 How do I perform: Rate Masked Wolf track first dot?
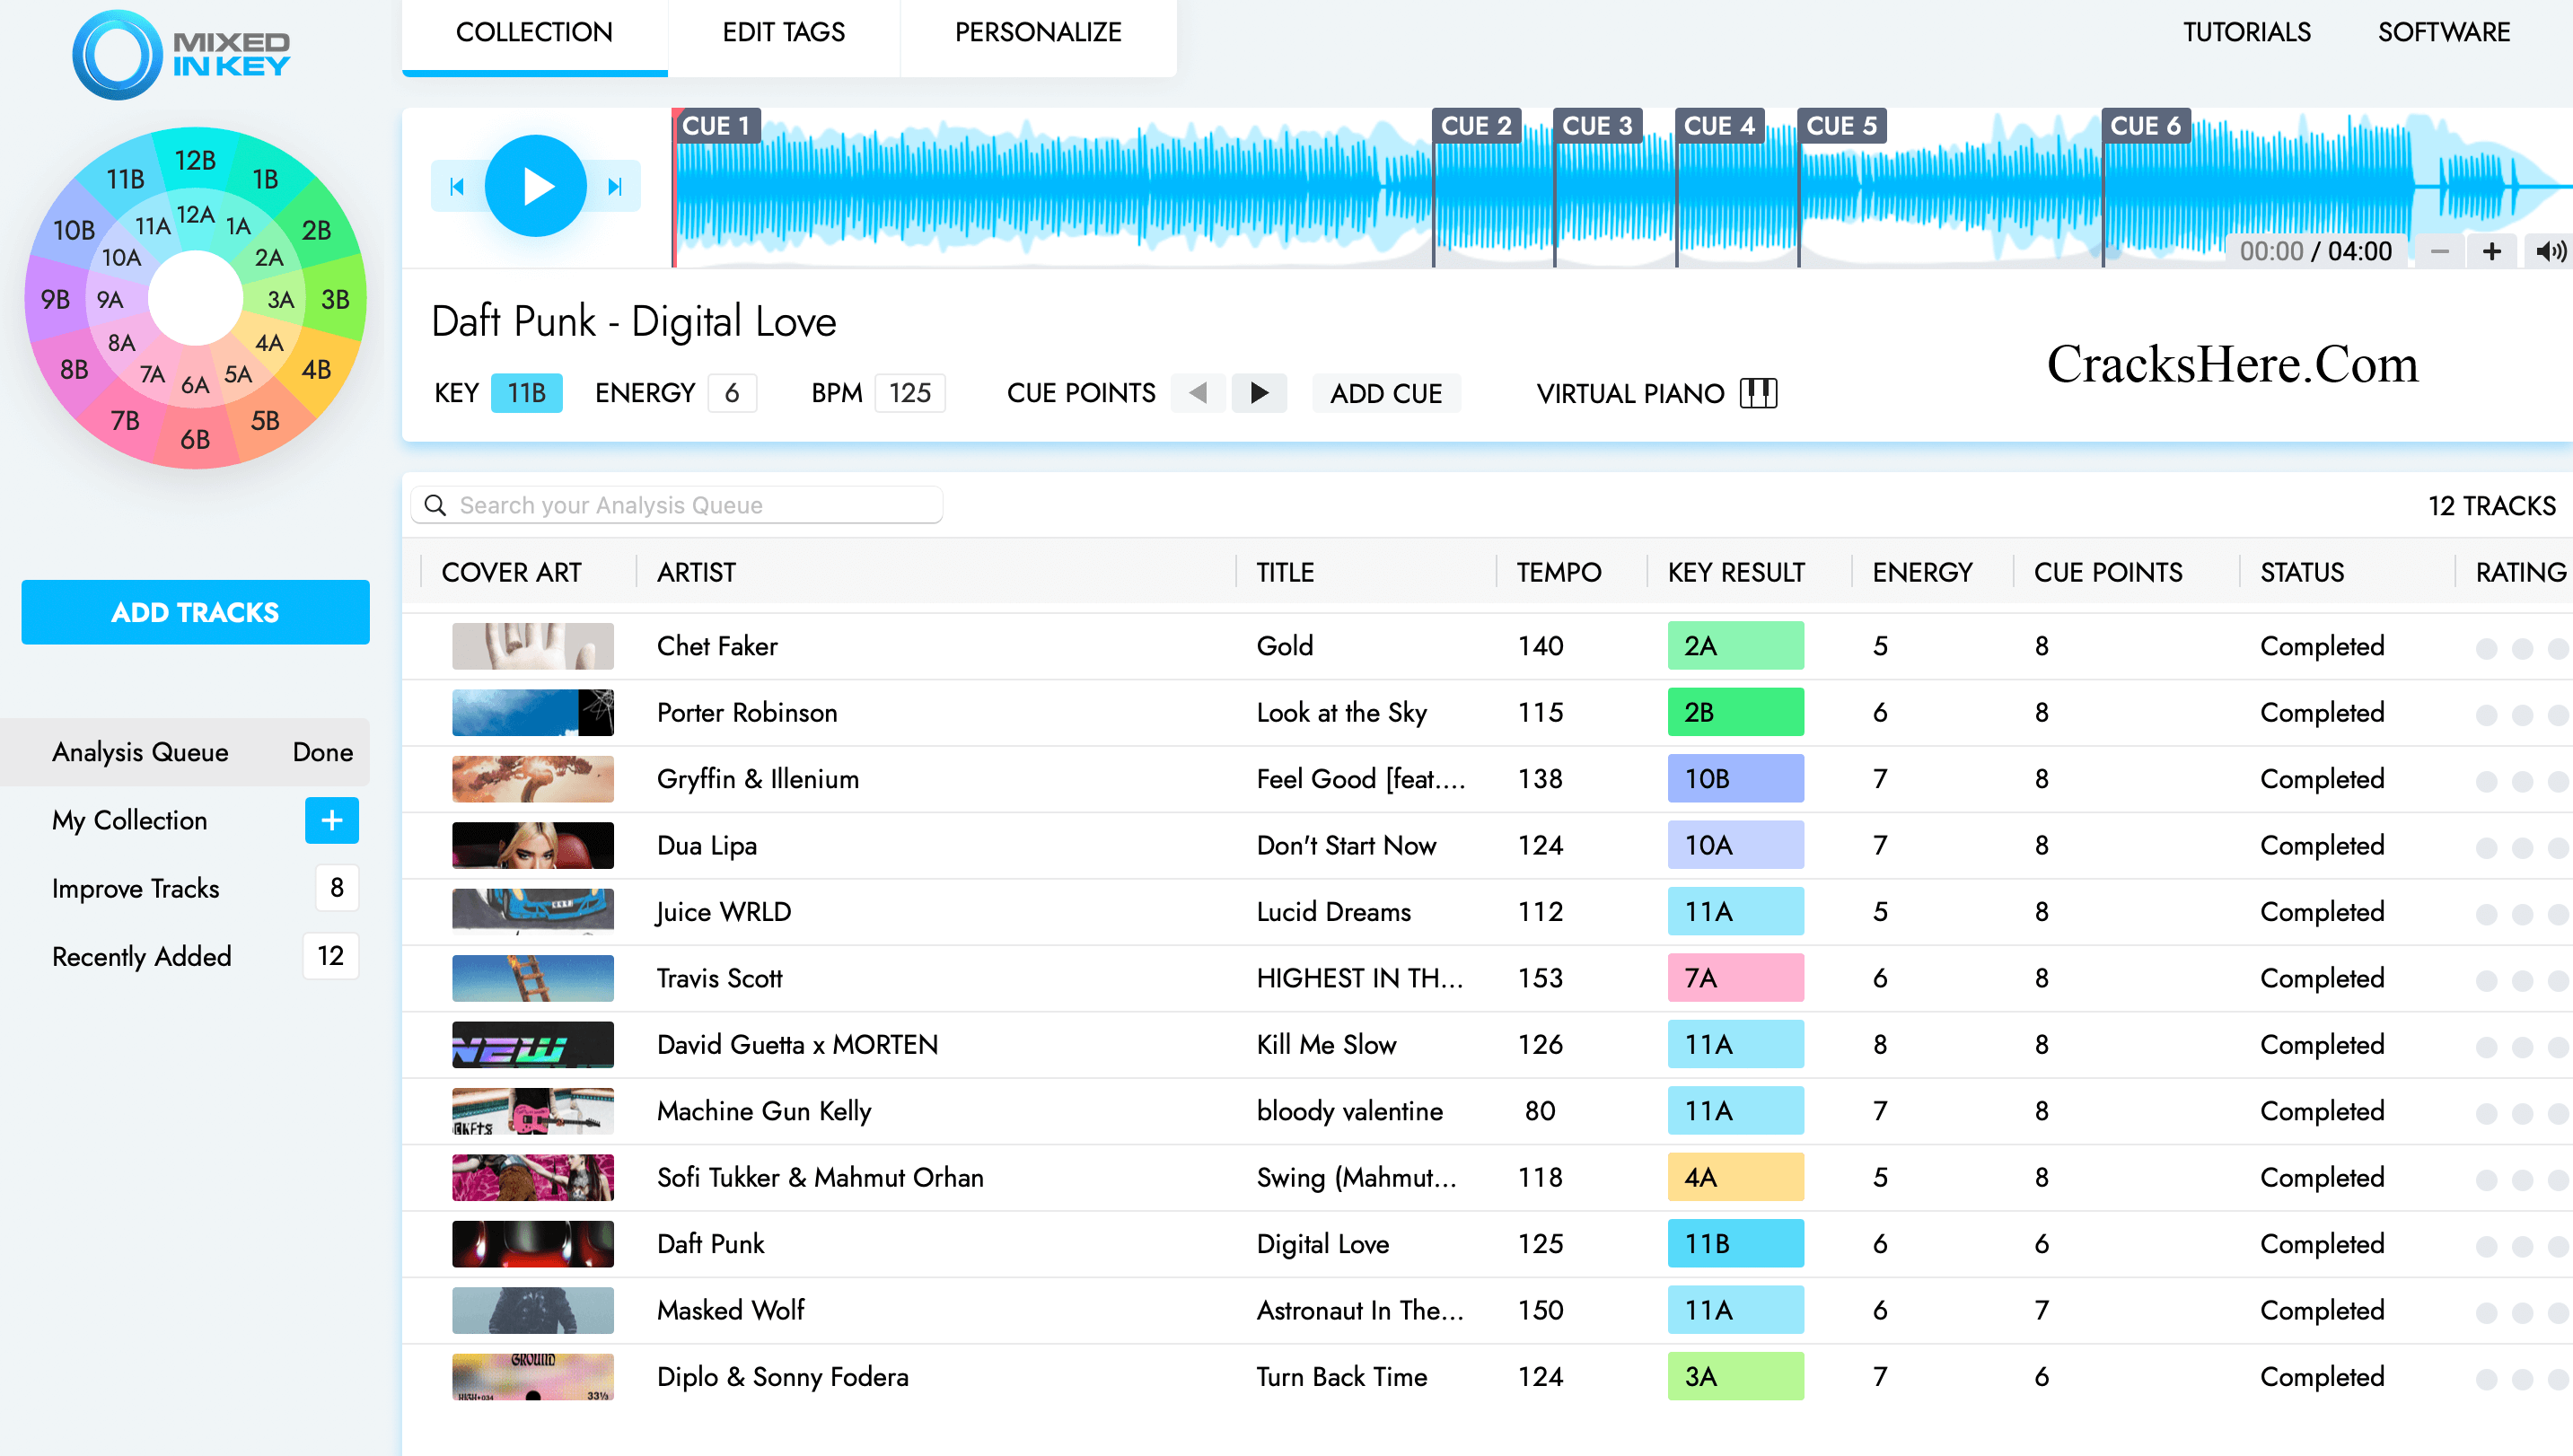(x=2487, y=1313)
